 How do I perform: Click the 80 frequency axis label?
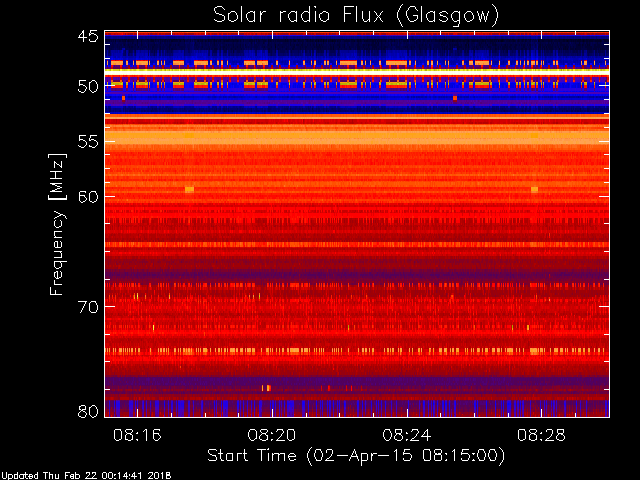pos(88,411)
